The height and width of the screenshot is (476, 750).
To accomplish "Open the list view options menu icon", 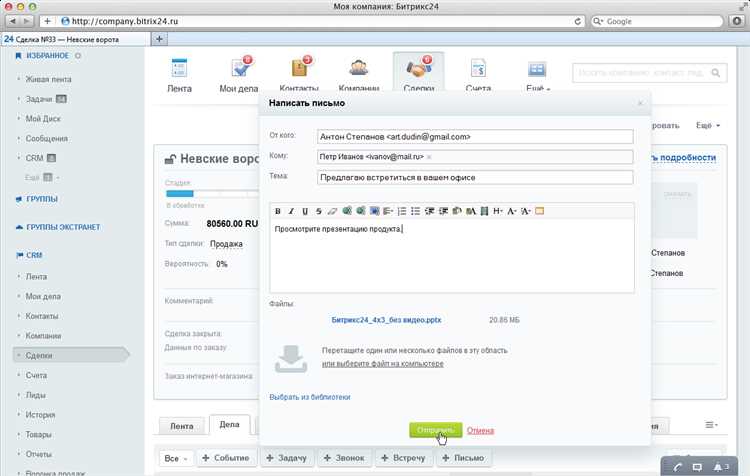I will click(711, 425).
